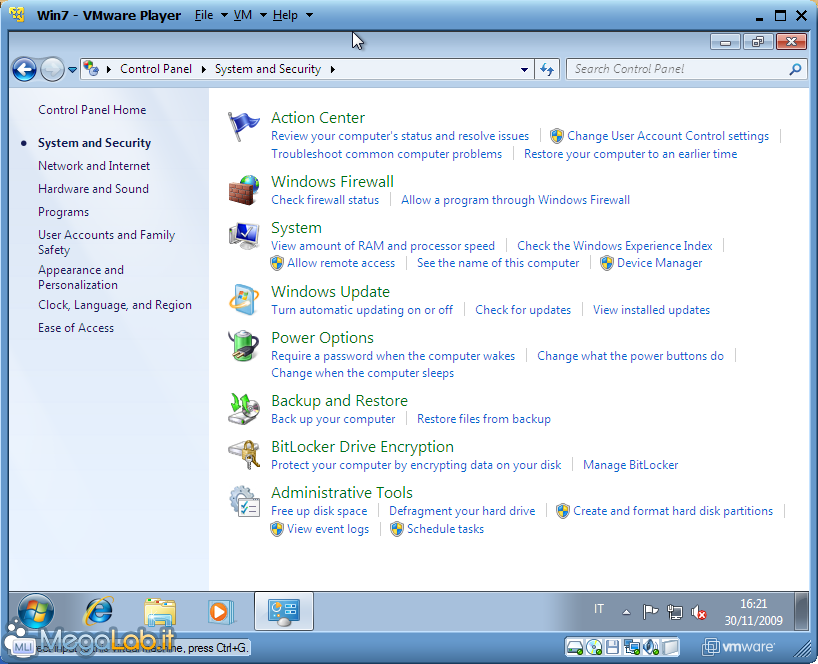Click the refresh button next to the address bar

(x=547, y=69)
